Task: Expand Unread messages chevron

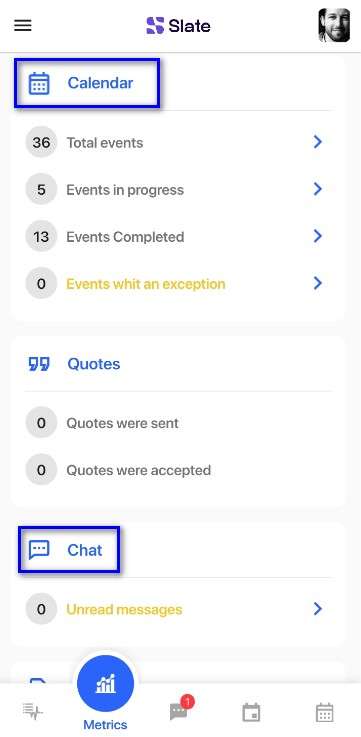Action: pos(318,609)
